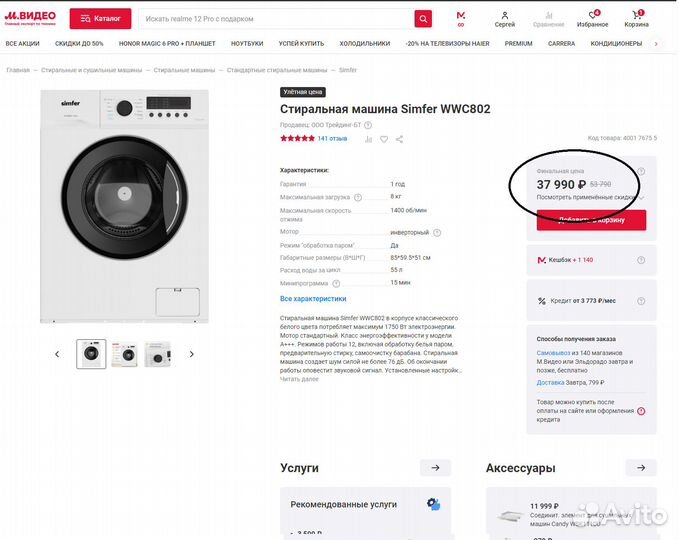The height and width of the screenshot is (540, 679).
Task: Open Избранное favorites heart in header
Action: (592, 18)
